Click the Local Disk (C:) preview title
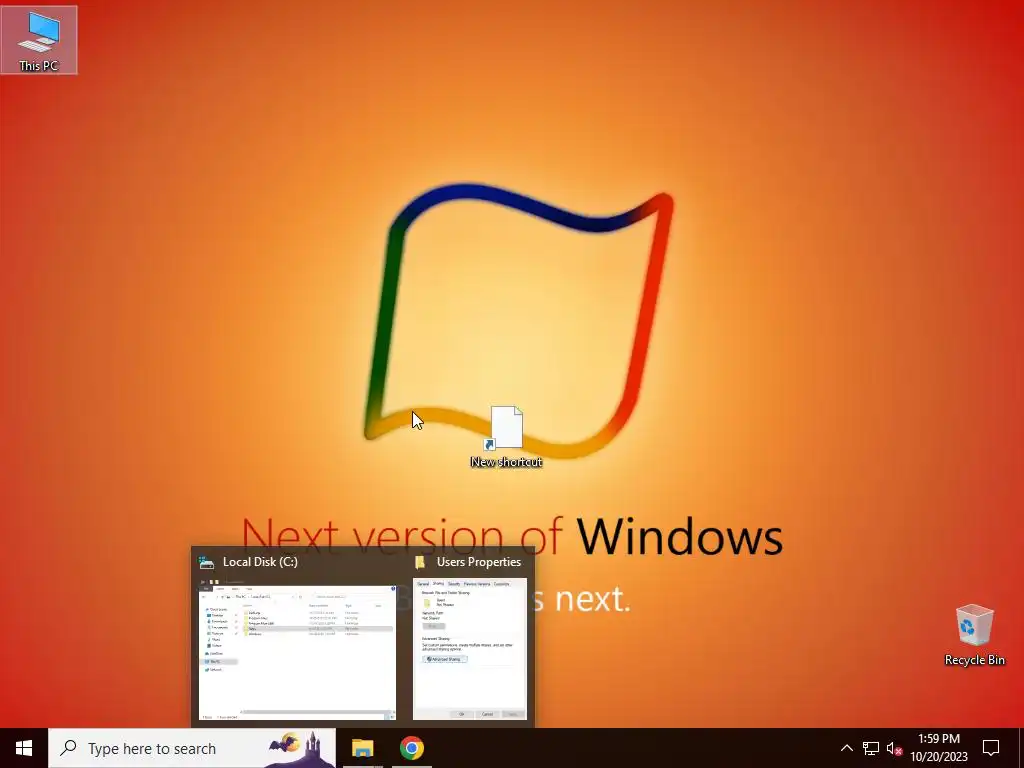The height and width of the screenshot is (768, 1024). point(260,562)
